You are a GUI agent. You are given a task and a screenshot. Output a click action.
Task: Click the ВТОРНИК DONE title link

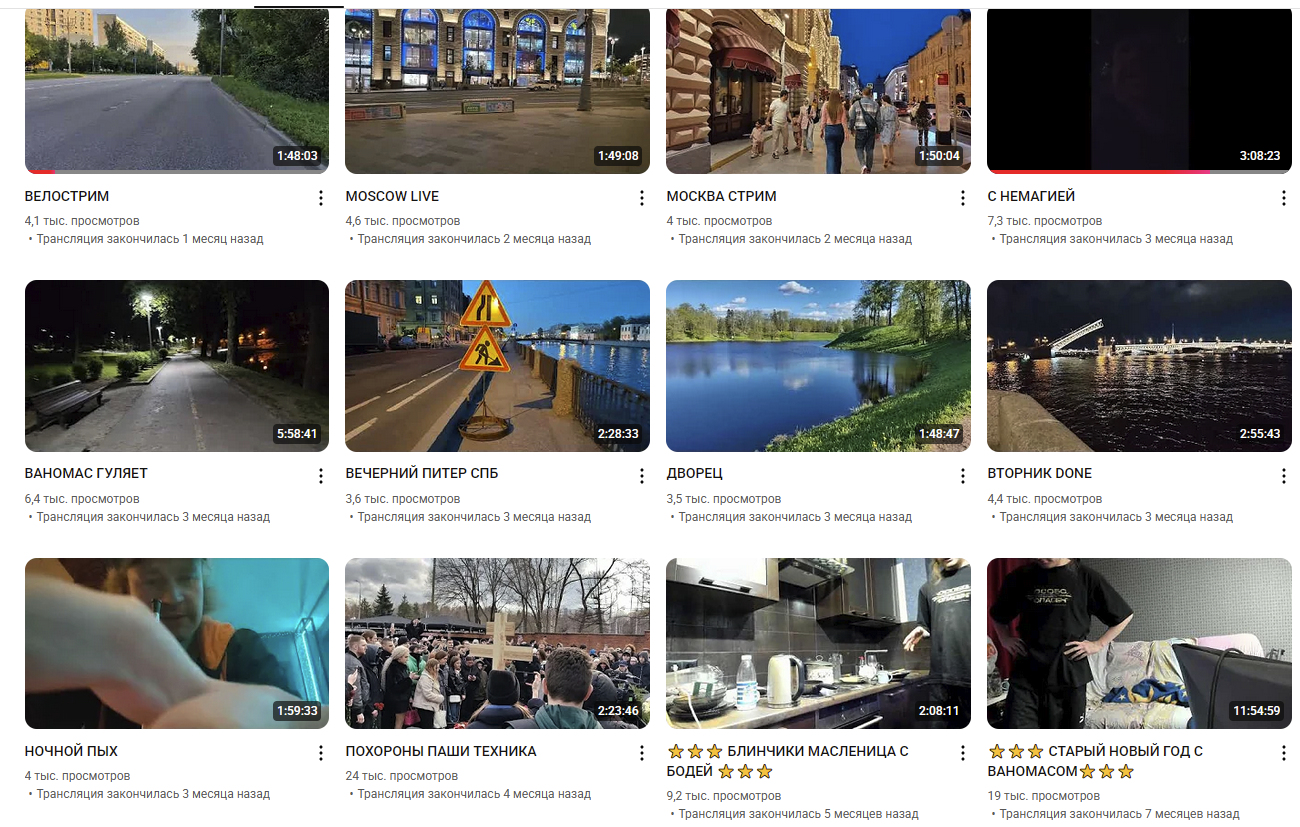[x=1039, y=473]
